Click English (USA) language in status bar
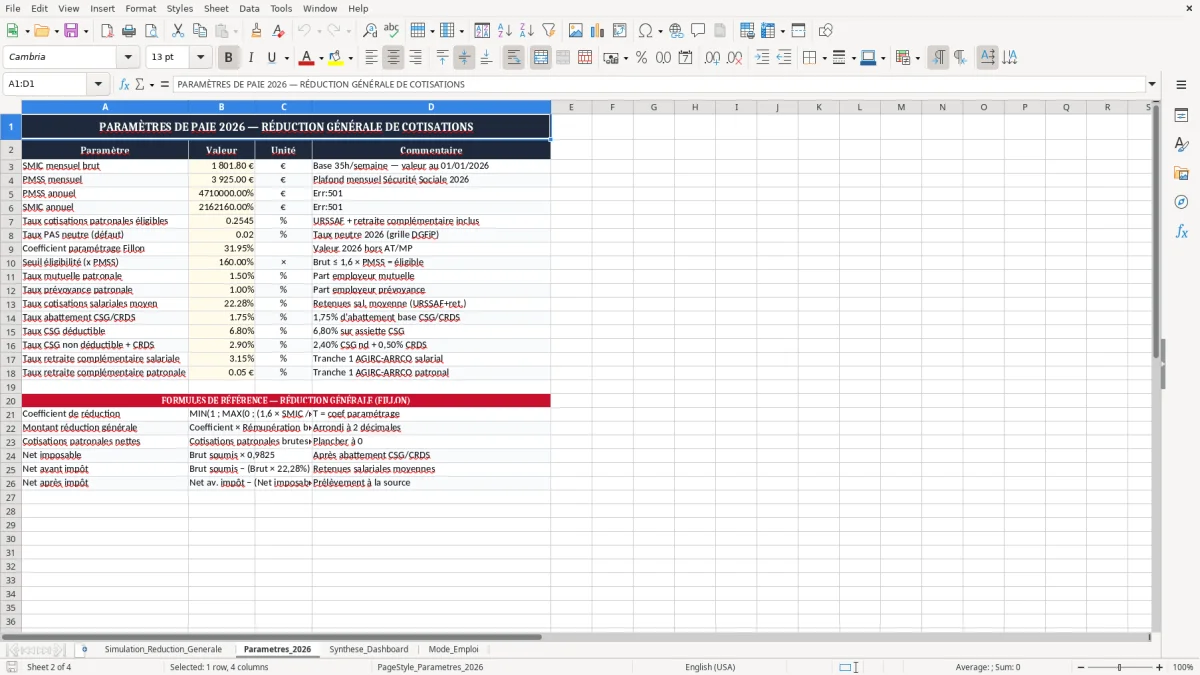This screenshot has height=675, width=1200. click(710, 667)
